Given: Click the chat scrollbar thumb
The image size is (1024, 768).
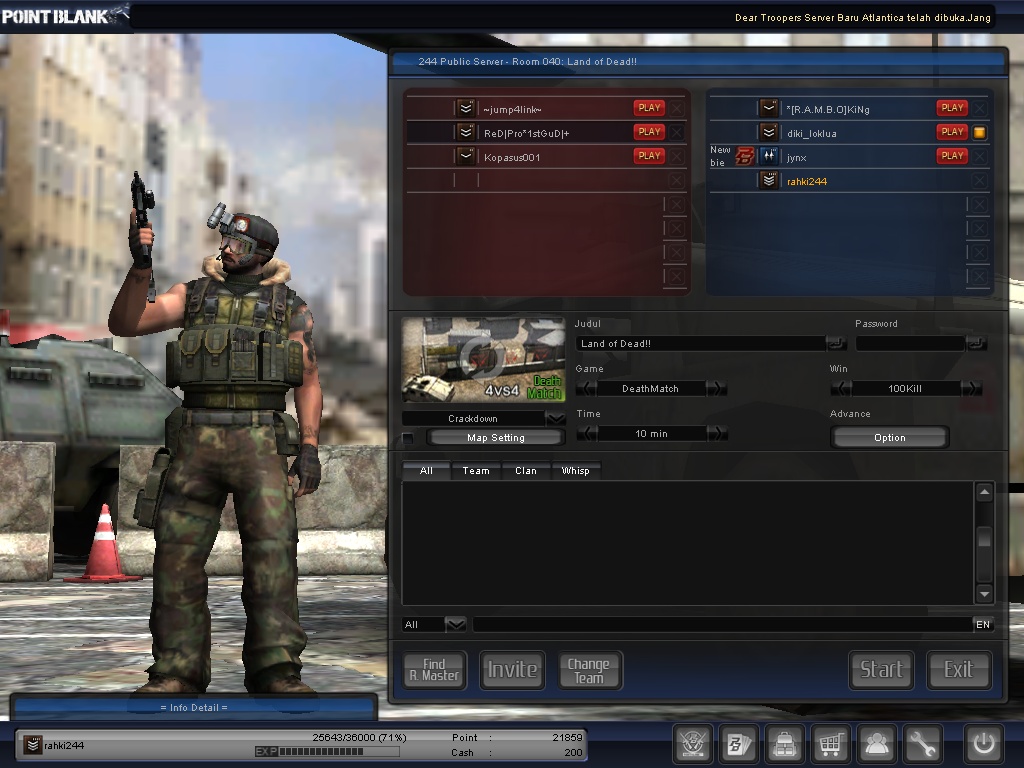Looking at the screenshot, I should pos(984,539).
